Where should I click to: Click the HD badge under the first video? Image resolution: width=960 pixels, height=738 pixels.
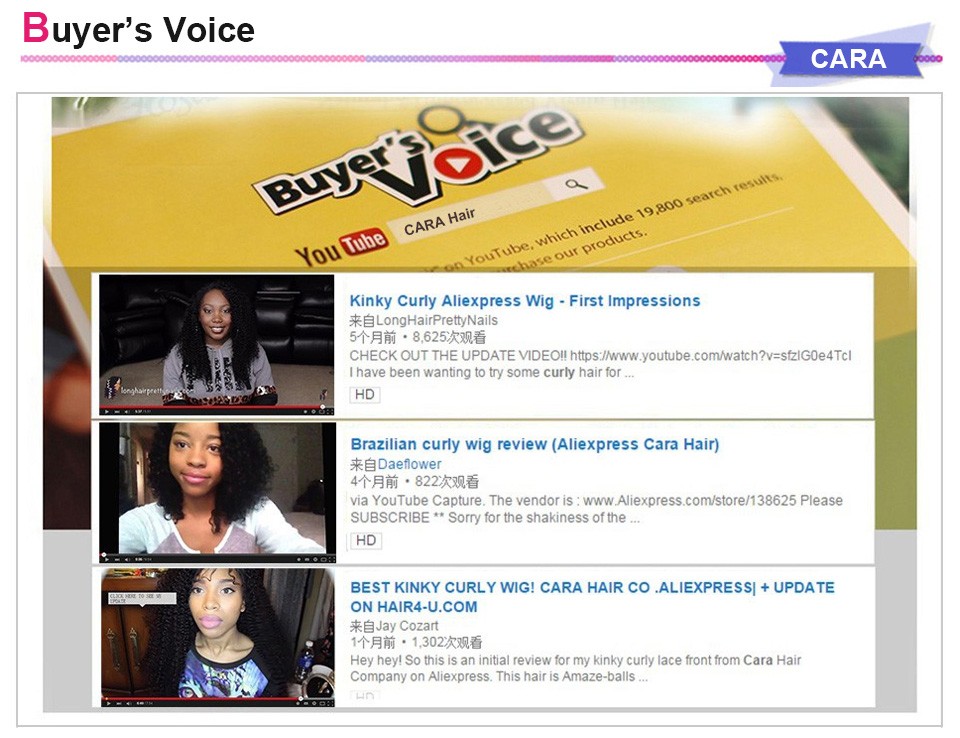(365, 395)
